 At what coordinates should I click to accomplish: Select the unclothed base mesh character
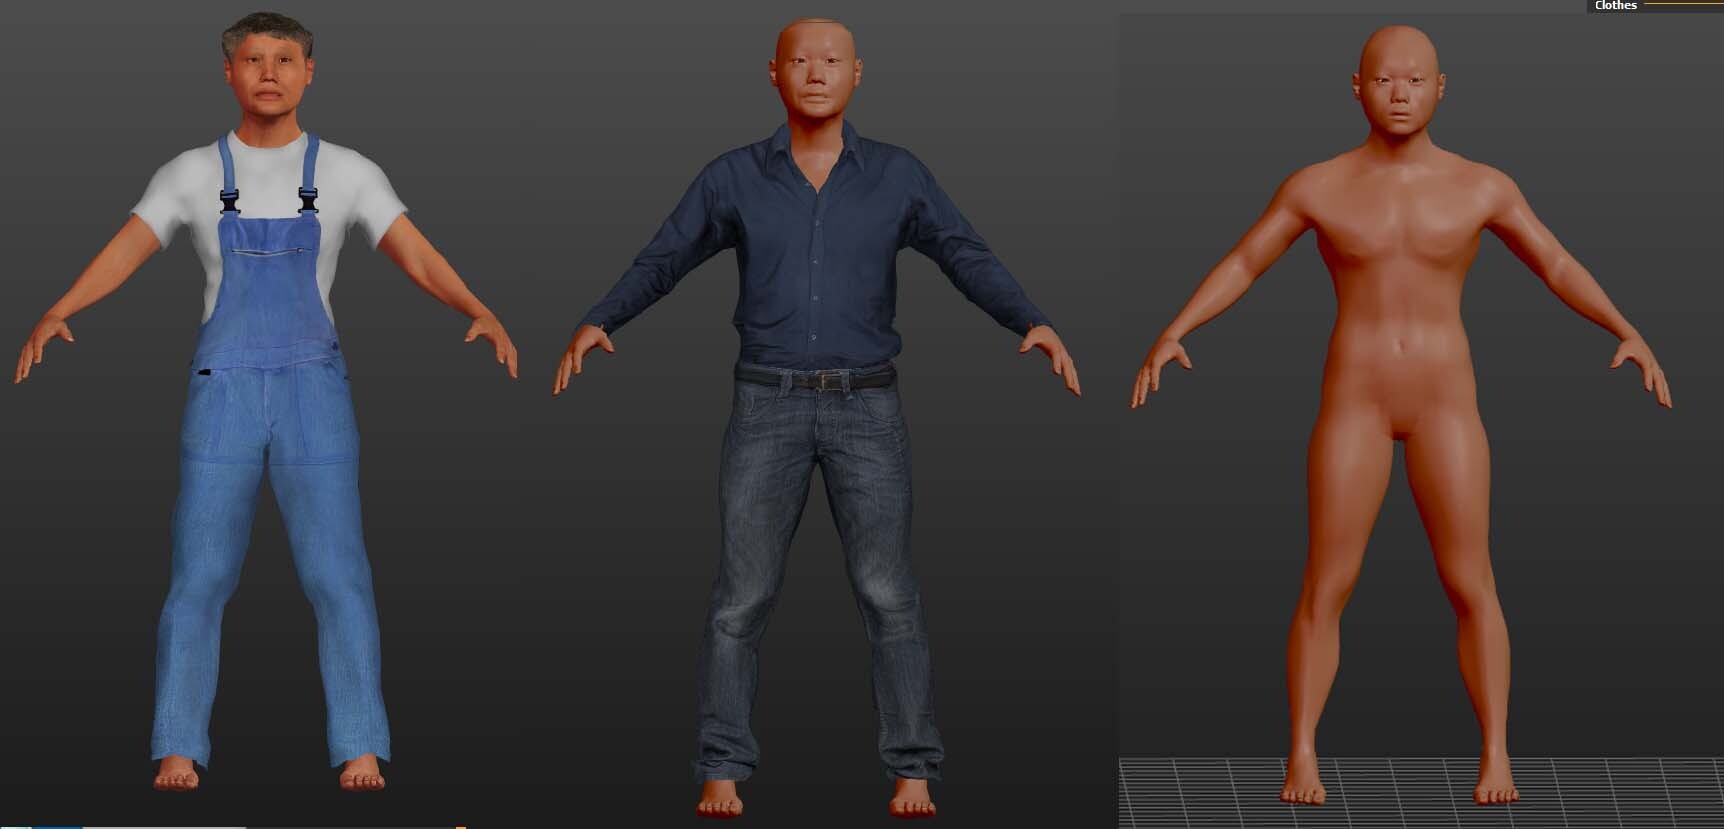(1400, 415)
